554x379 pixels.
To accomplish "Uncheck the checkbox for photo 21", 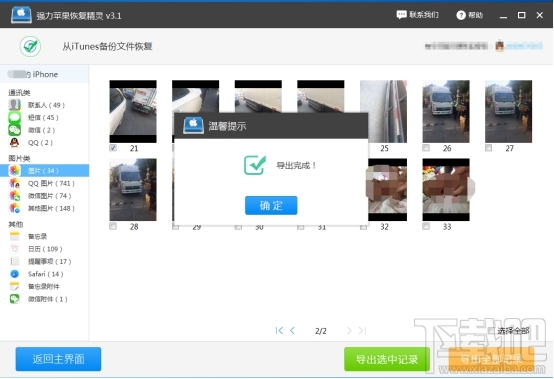I will click(x=113, y=148).
